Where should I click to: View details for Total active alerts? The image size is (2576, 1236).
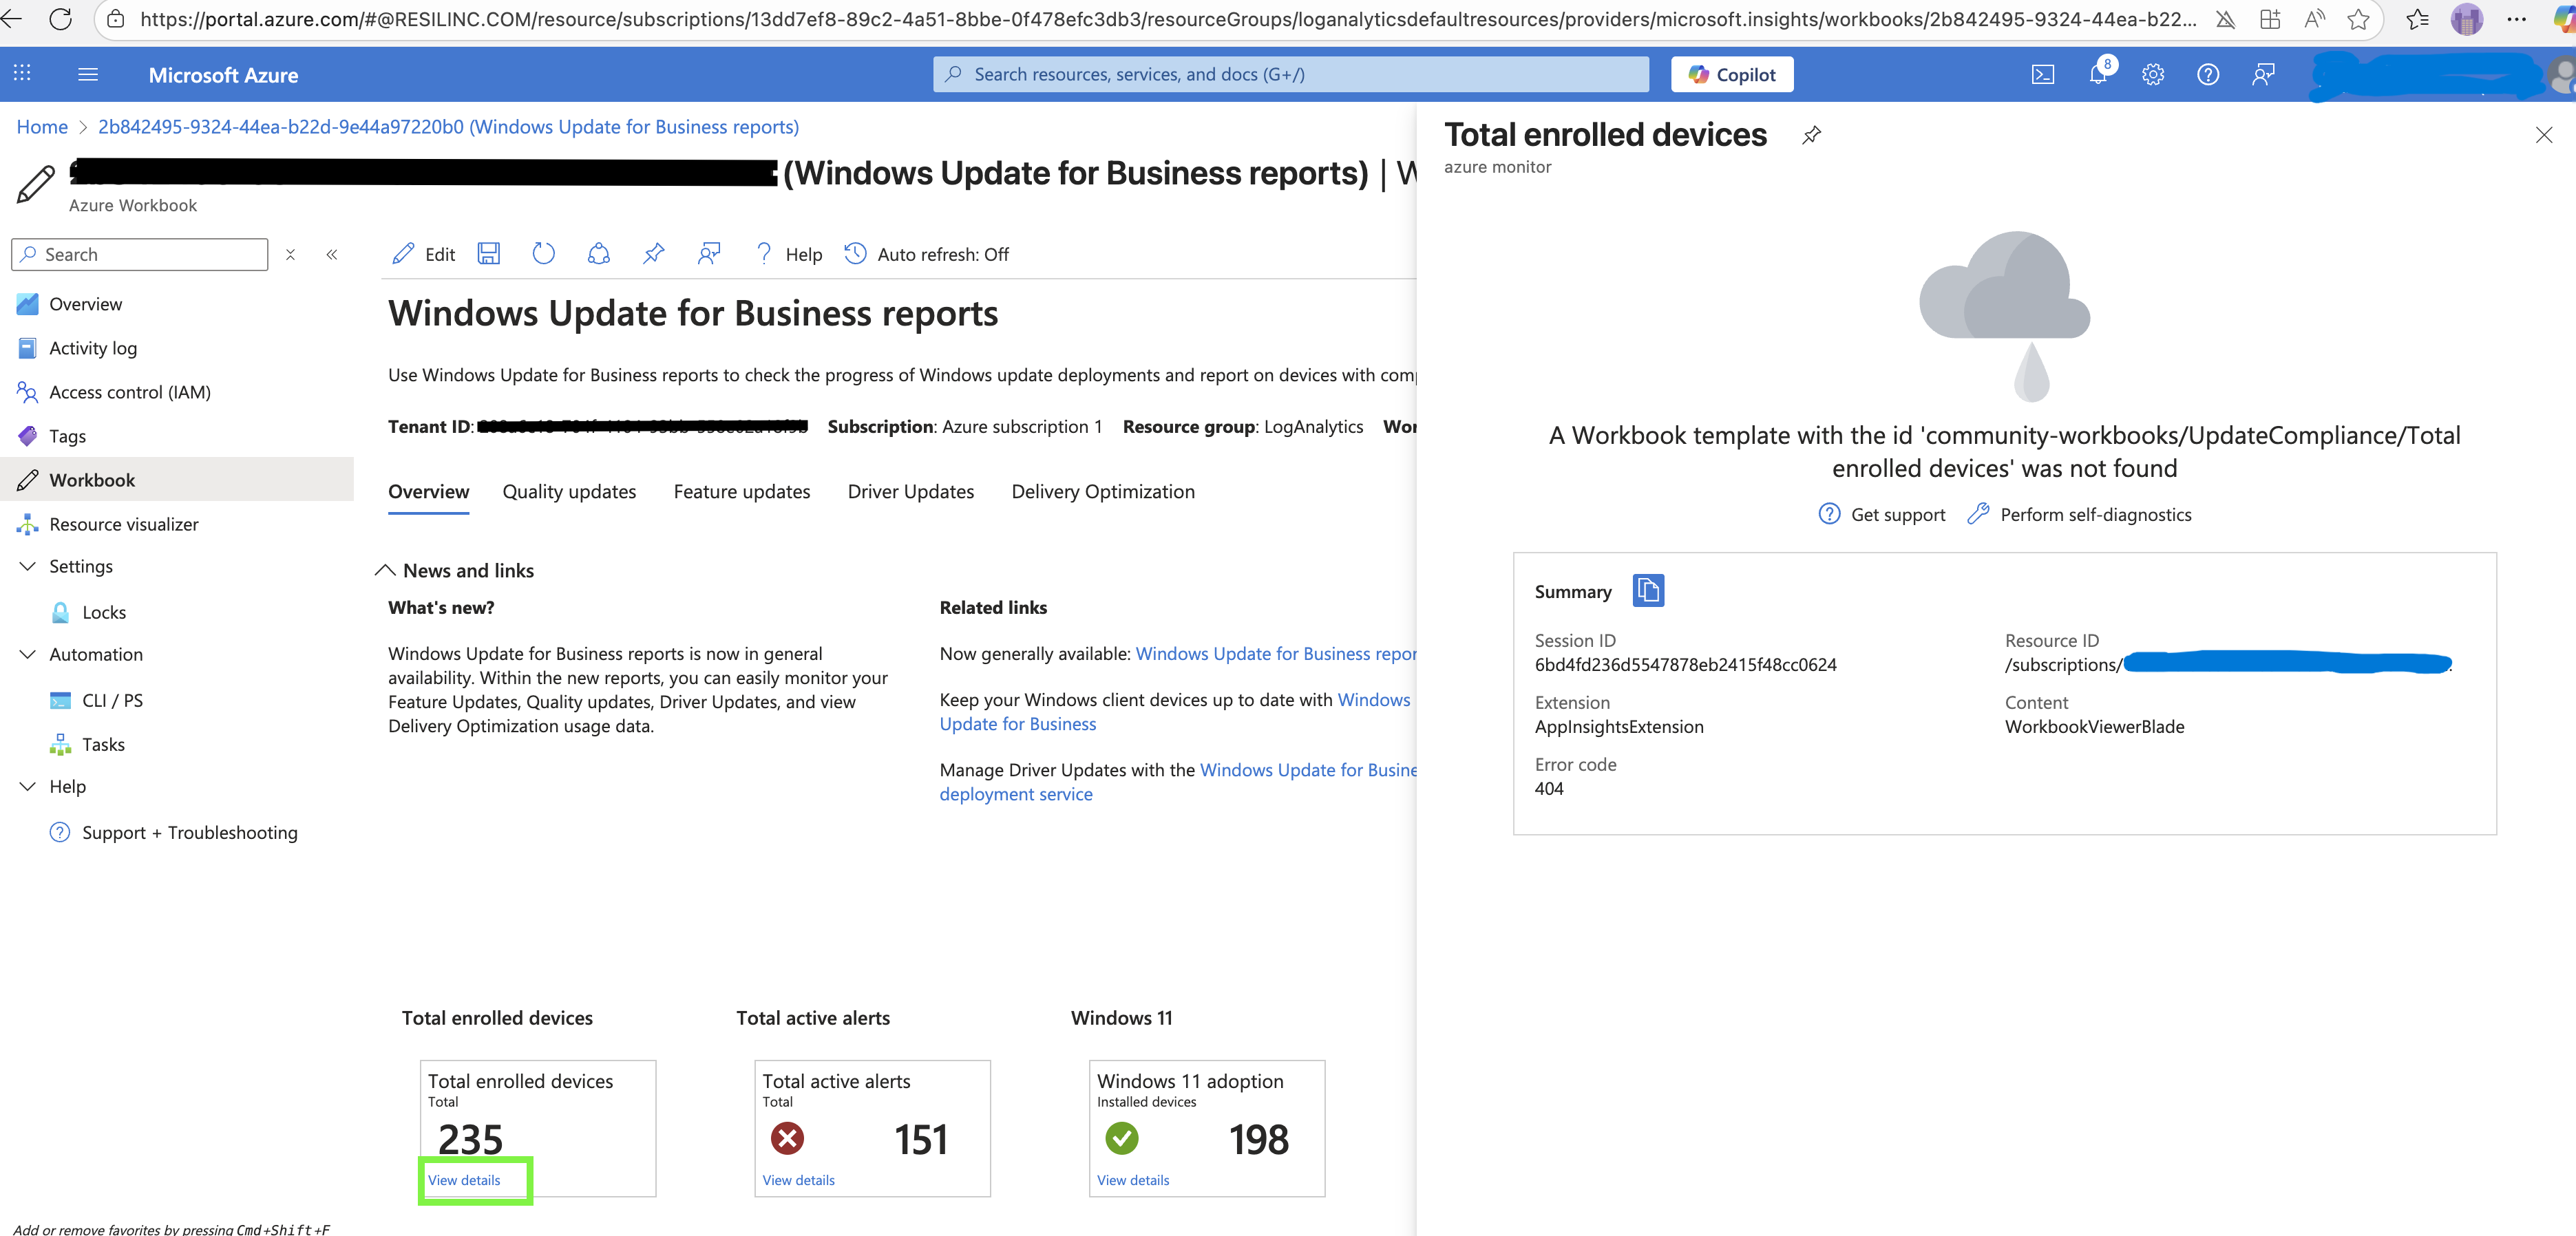tap(798, 1180)
